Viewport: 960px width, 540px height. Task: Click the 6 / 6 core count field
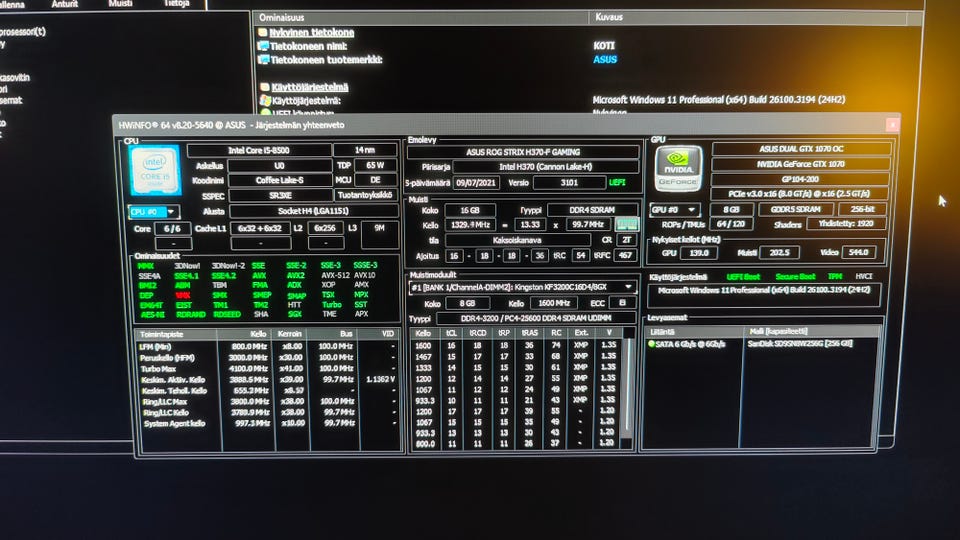pos(172,229)
